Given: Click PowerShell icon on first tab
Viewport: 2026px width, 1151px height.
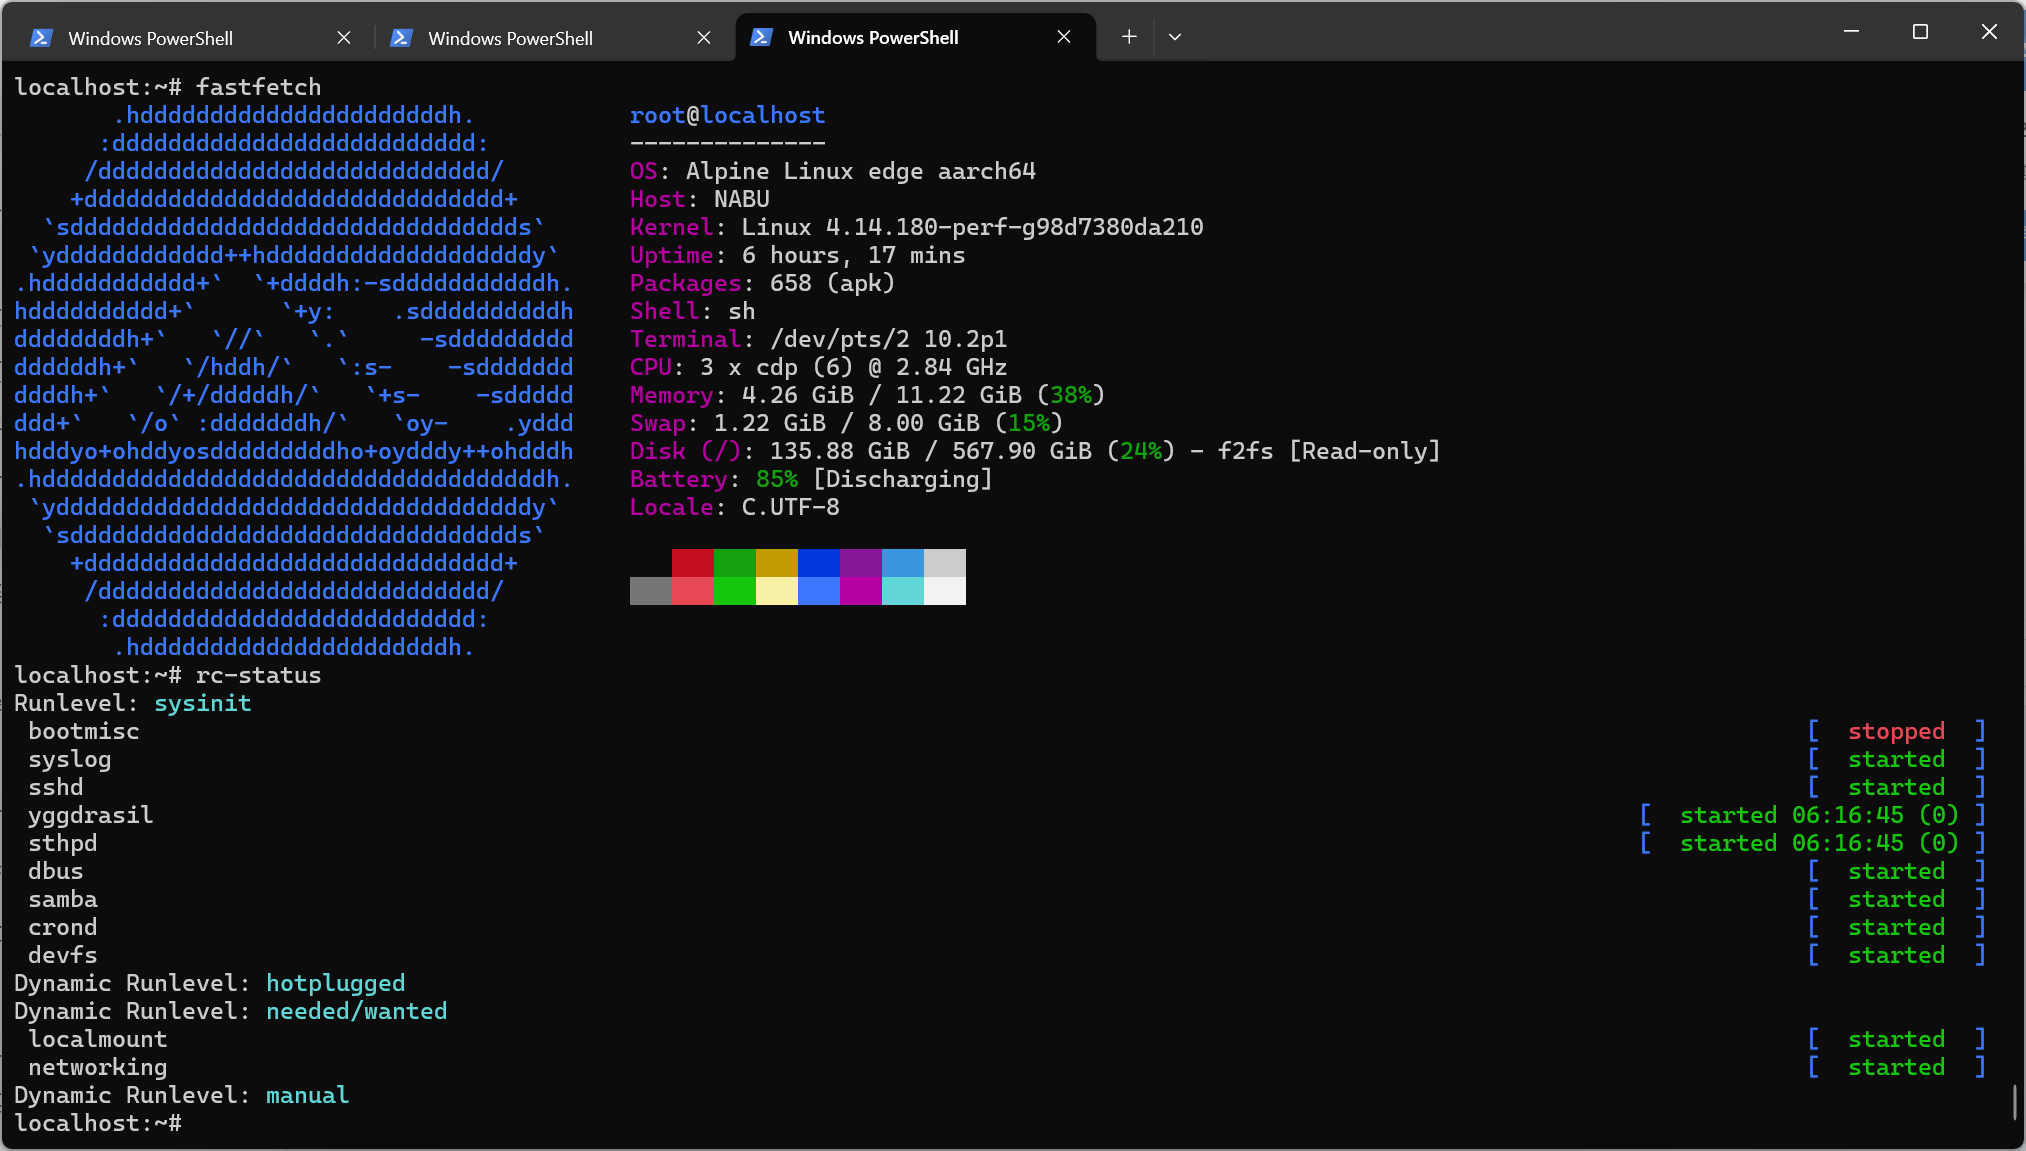Looking at the screenshot, I should pyautogui.click(x=41, y=38).
